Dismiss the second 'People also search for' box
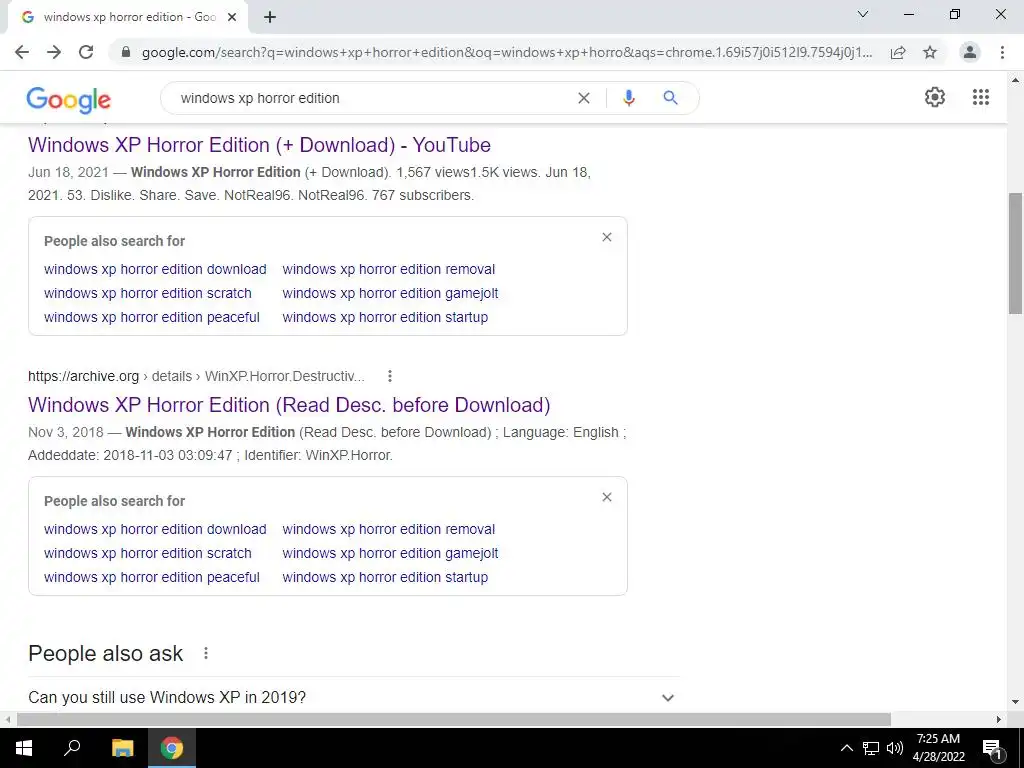The height and width of the screenshot is (768, 1024). point(607,497)
